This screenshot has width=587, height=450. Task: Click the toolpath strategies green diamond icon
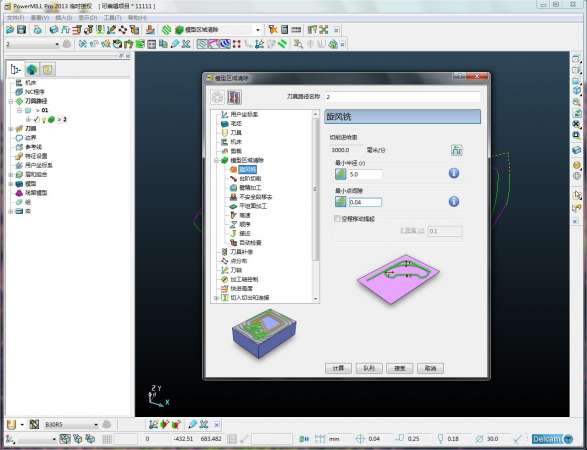(x=167, y=30)
